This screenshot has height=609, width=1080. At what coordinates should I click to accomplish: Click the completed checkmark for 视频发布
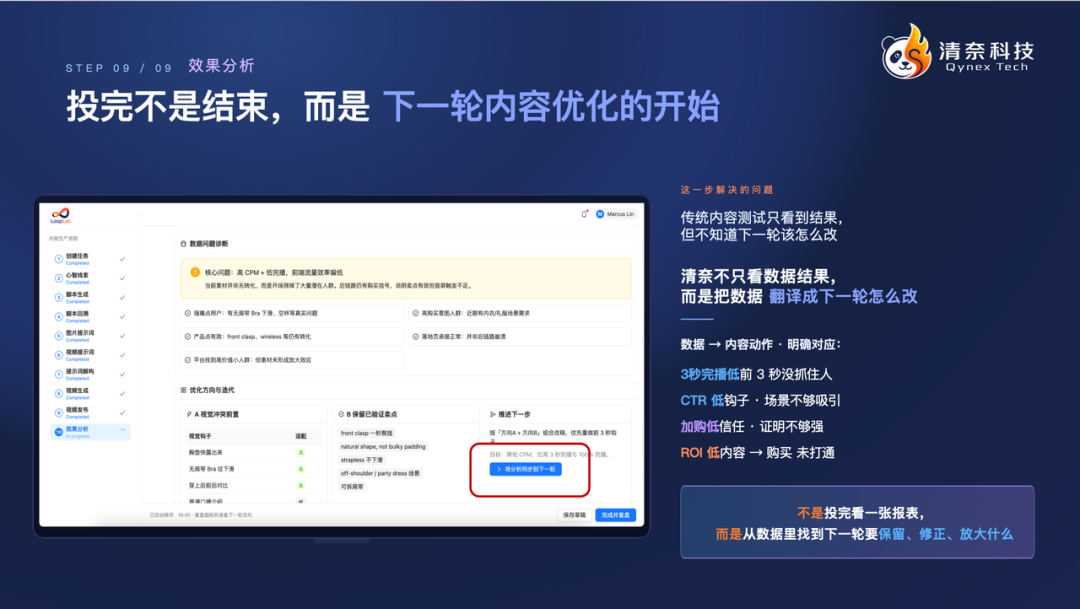point(123,413)
